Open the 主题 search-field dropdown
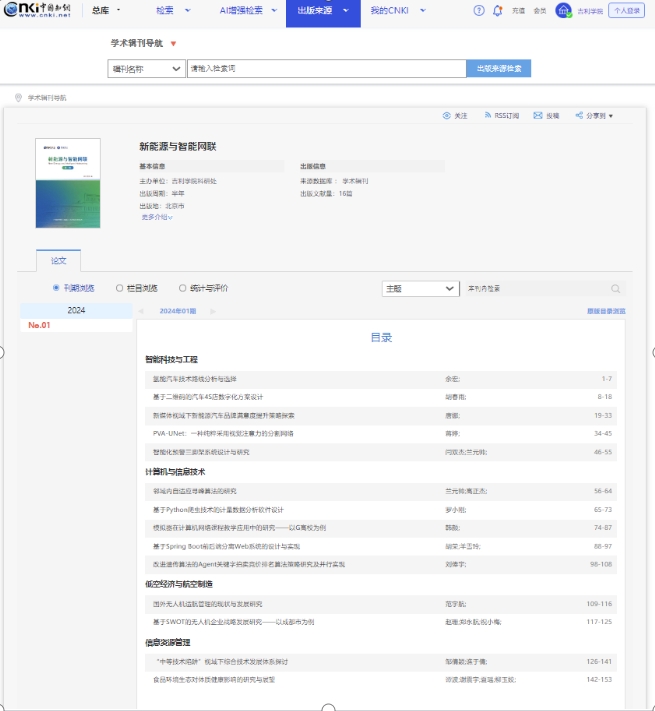The image size is (655, 711). tap(420, 288)
